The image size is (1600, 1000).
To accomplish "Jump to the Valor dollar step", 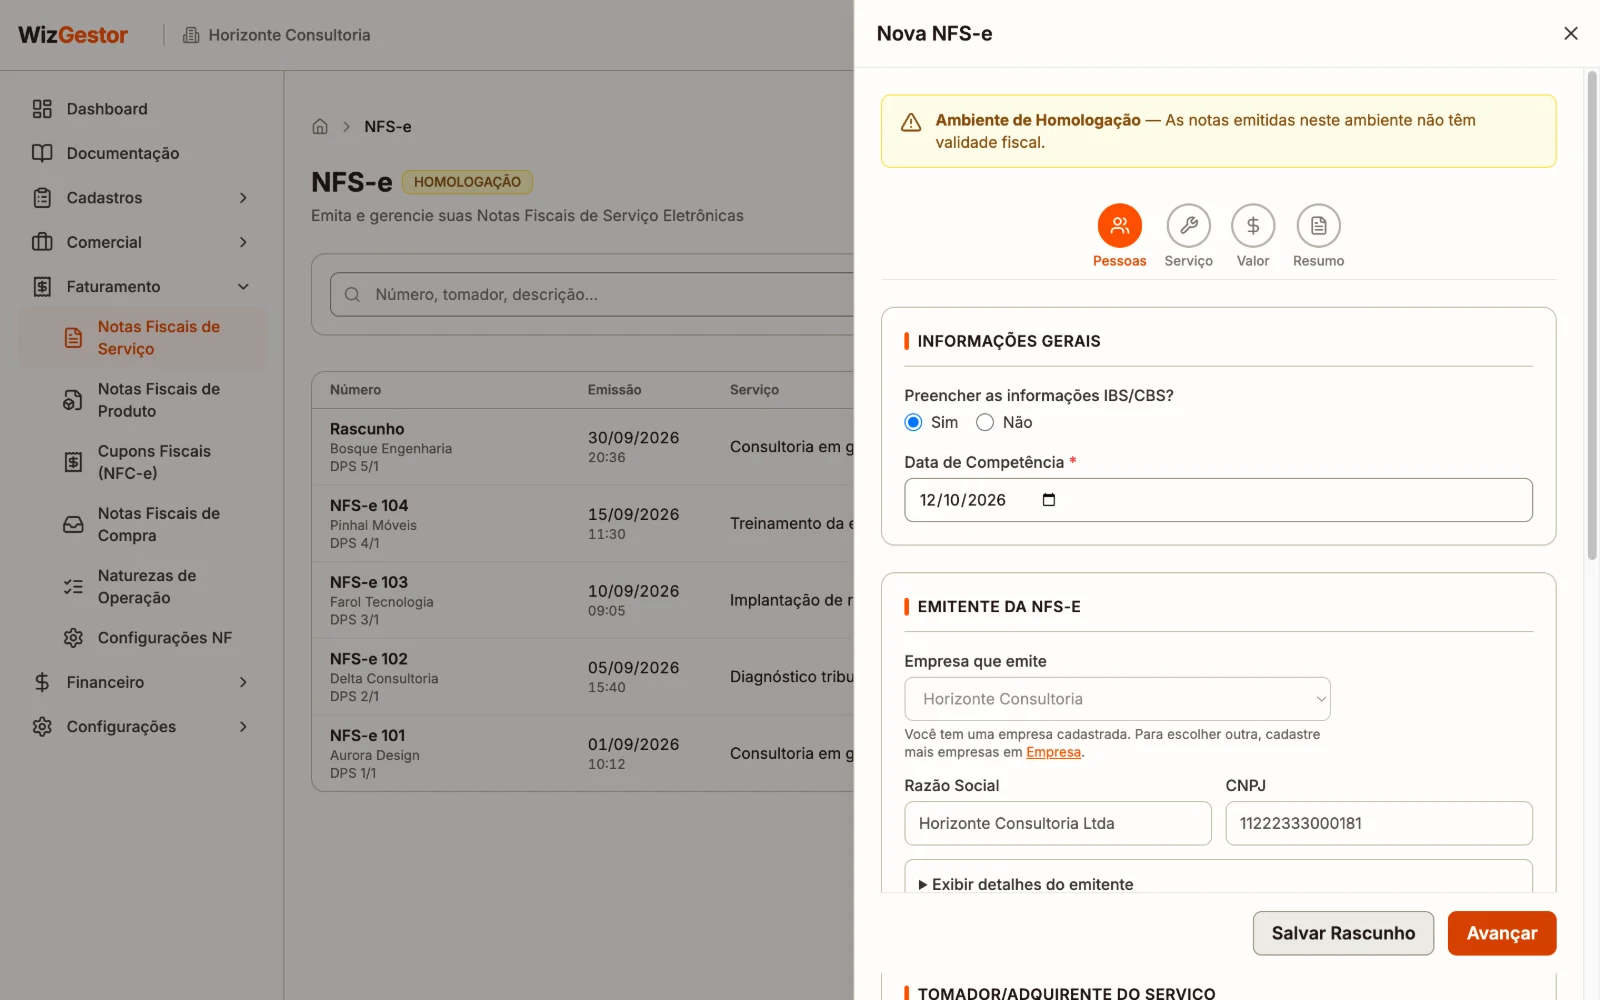I will point(1252,226).
